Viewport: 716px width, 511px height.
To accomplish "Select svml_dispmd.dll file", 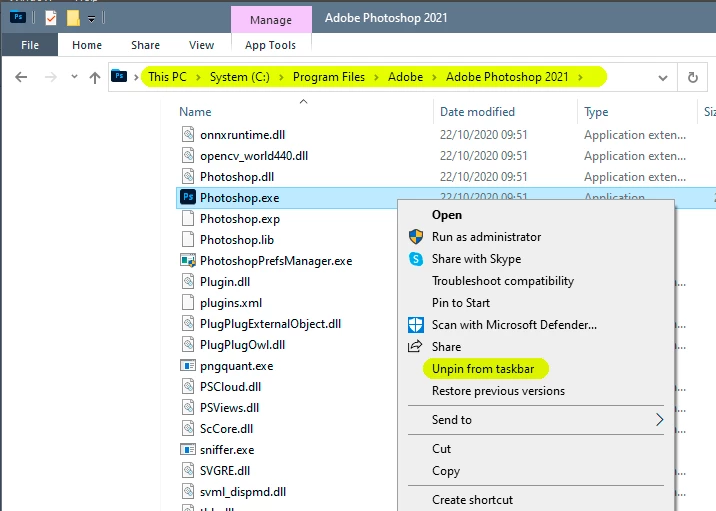I will [x=243, y=492].
